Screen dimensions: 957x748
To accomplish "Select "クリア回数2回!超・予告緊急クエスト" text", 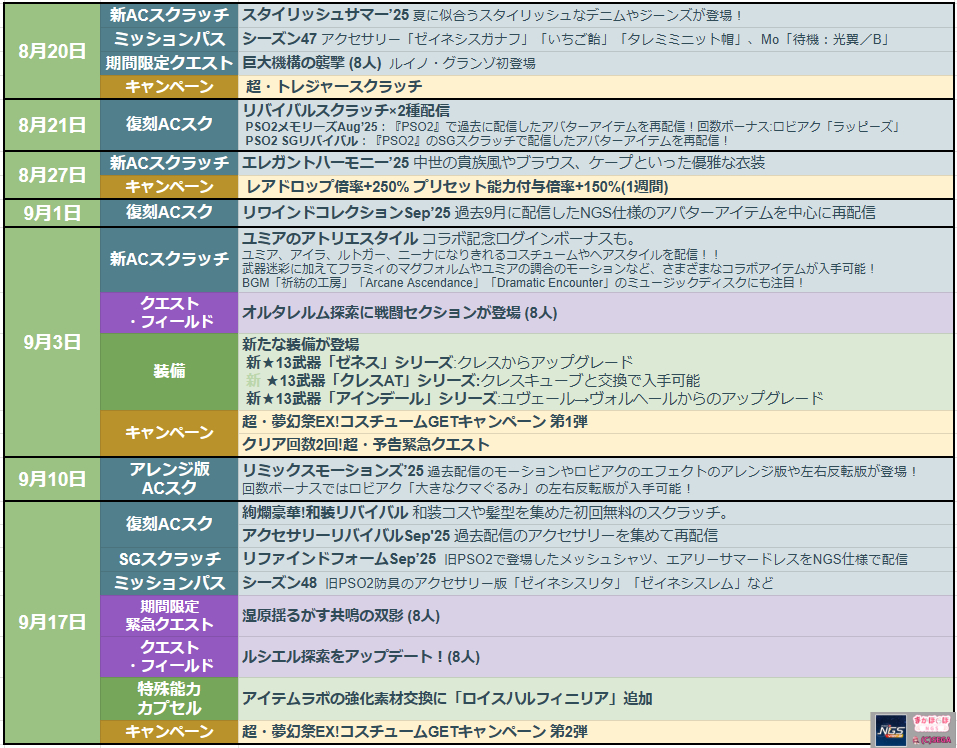I will pyautogui.click(x=366, y=444).
